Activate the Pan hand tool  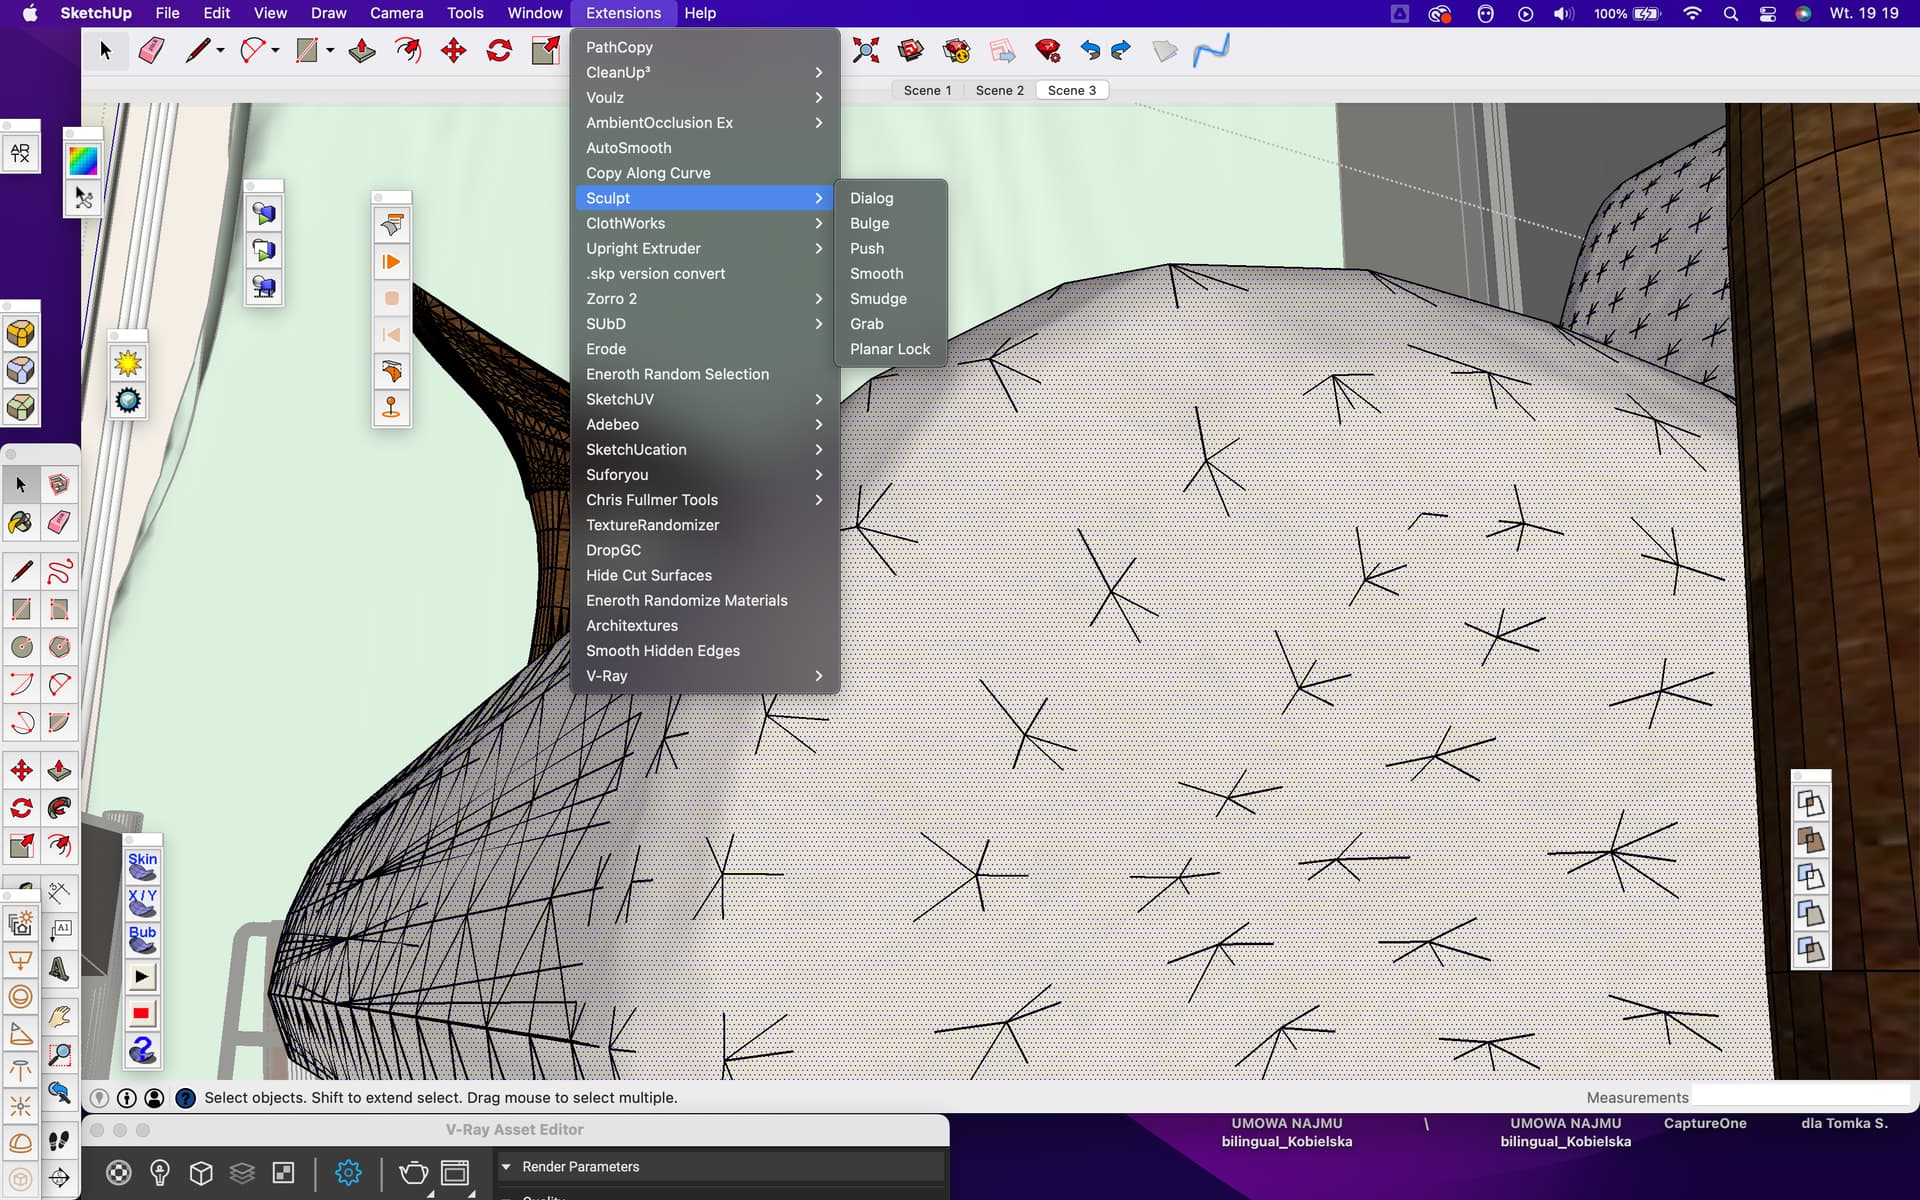tap(60, 1015)
